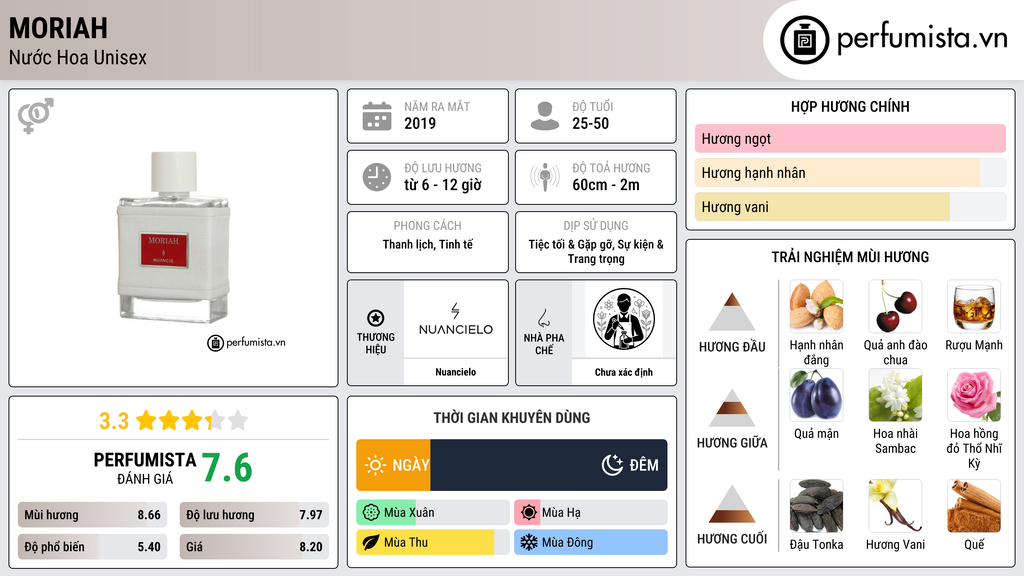Click the 60cm - 2m sillage value

click(x=606, y=185)
